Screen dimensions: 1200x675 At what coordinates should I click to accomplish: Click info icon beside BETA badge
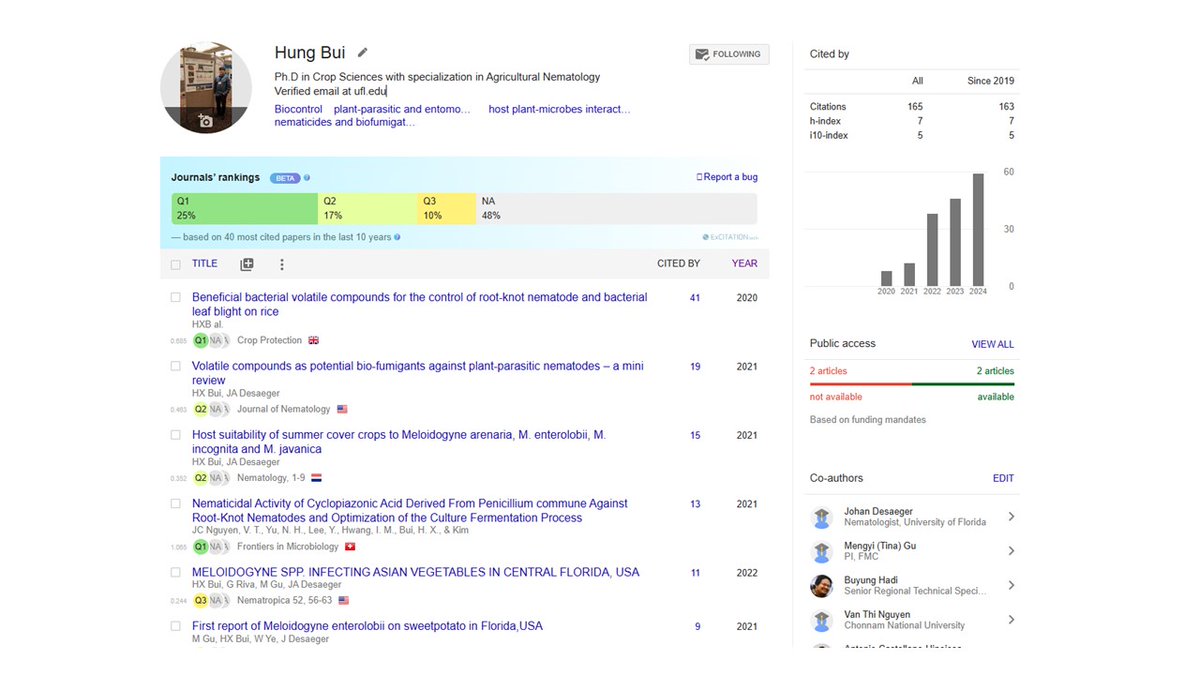[x=306, y=178]
